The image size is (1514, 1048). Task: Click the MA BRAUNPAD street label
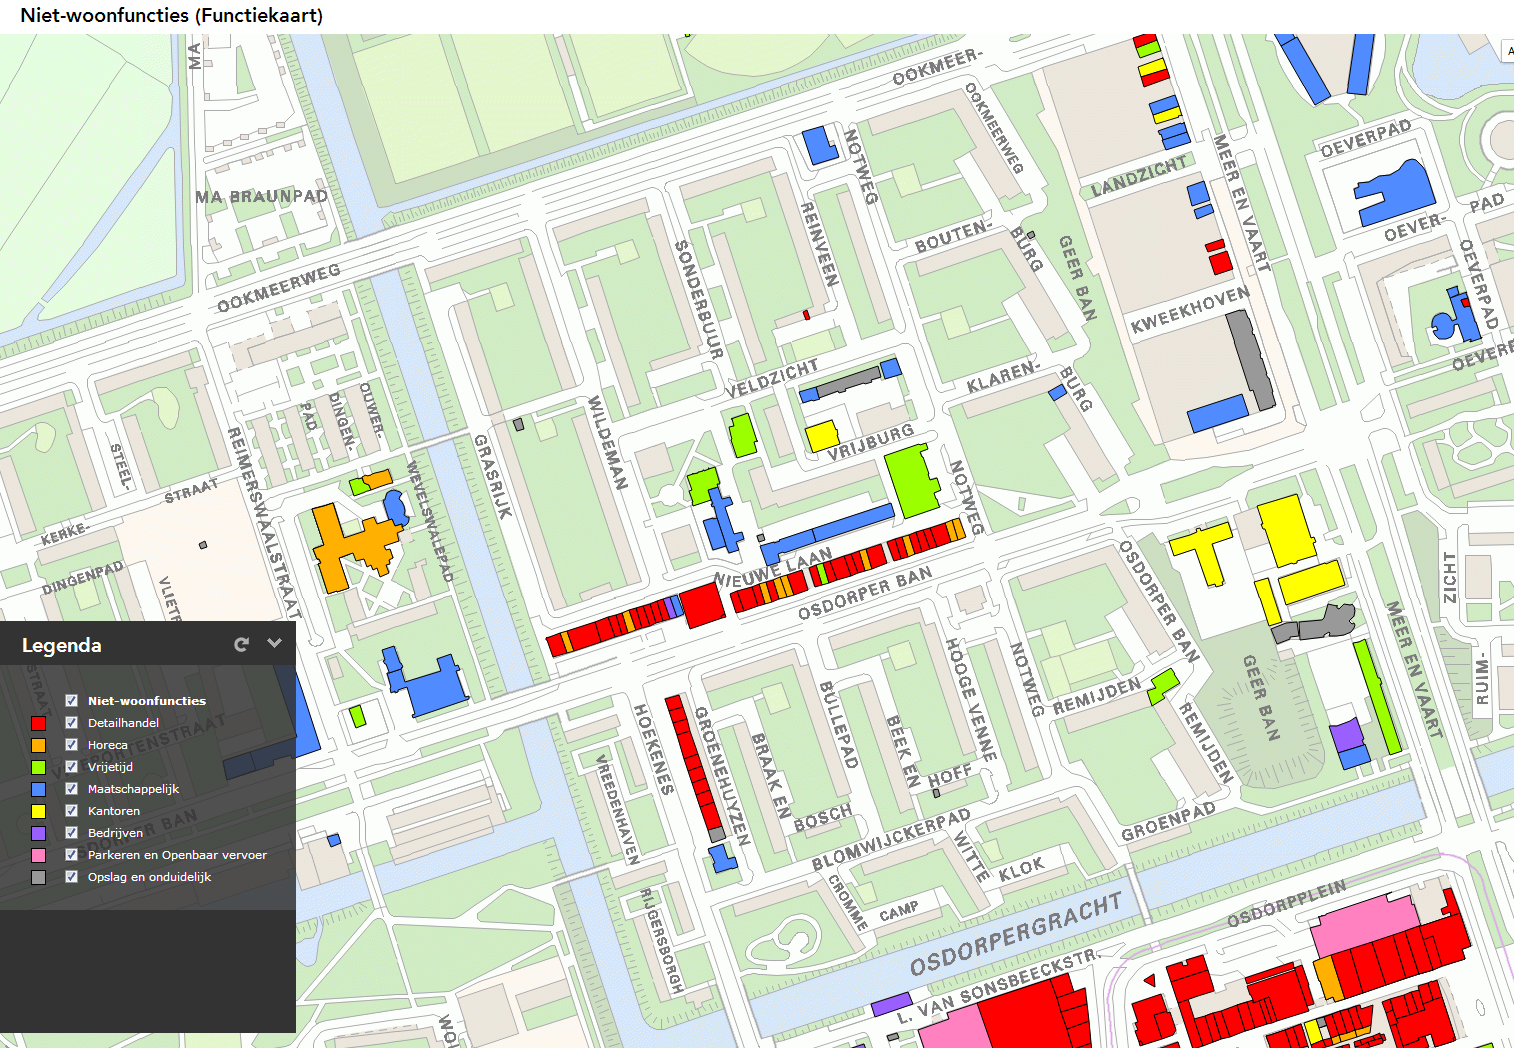pyautogui.click(x=262, y=196)
